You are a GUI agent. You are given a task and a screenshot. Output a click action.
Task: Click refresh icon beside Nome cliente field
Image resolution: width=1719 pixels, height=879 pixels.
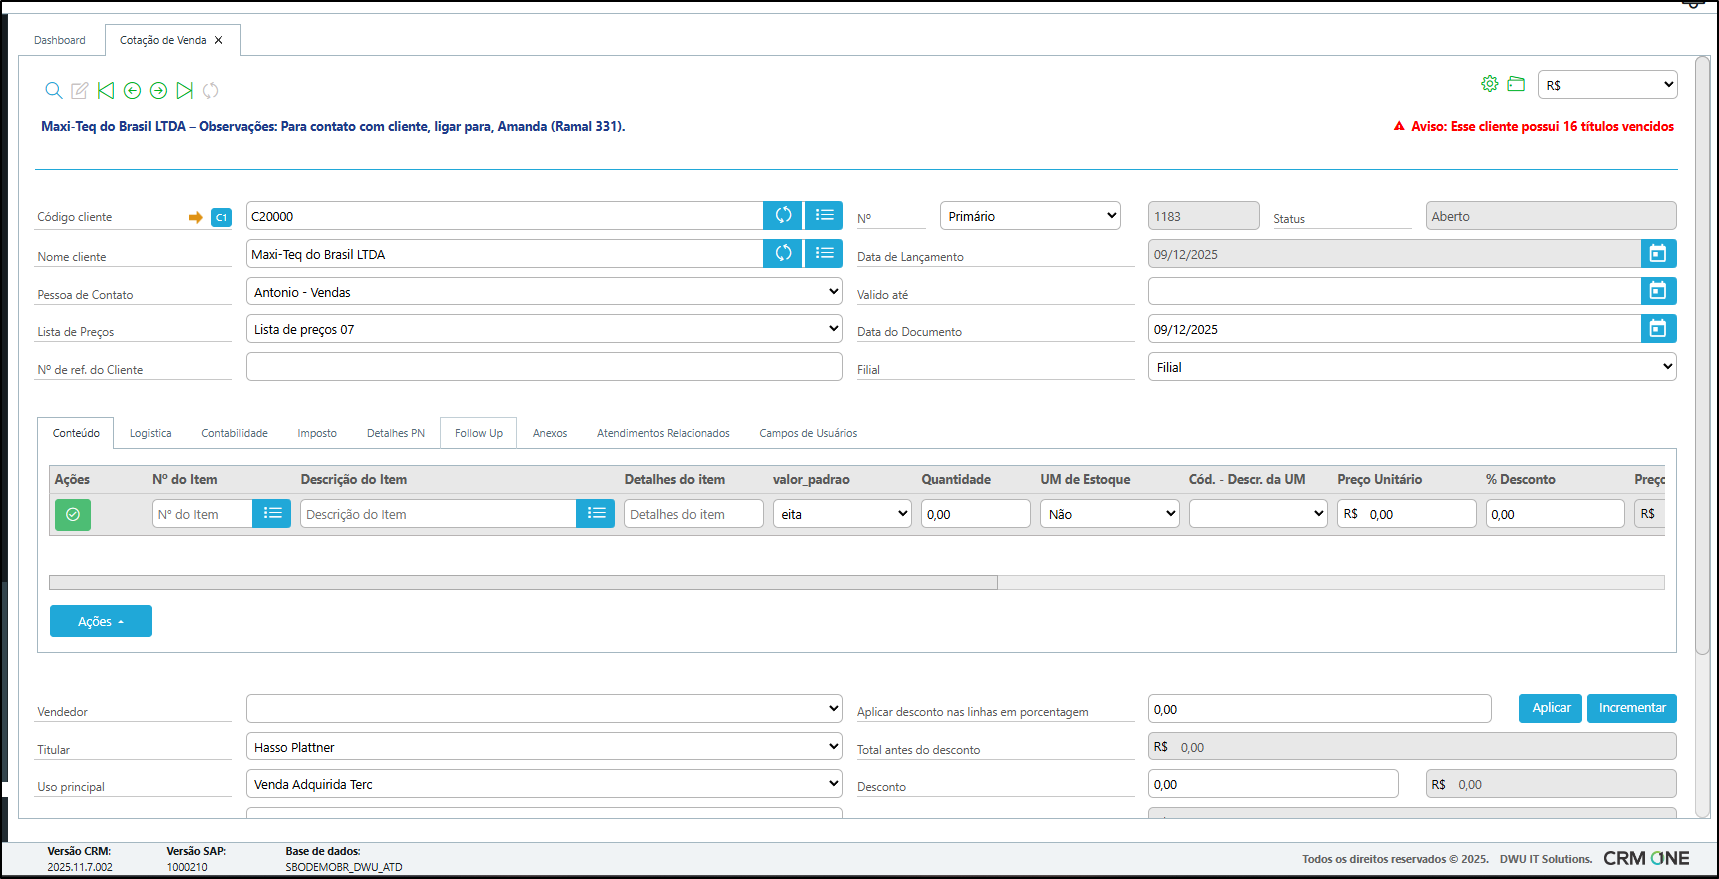783,254
